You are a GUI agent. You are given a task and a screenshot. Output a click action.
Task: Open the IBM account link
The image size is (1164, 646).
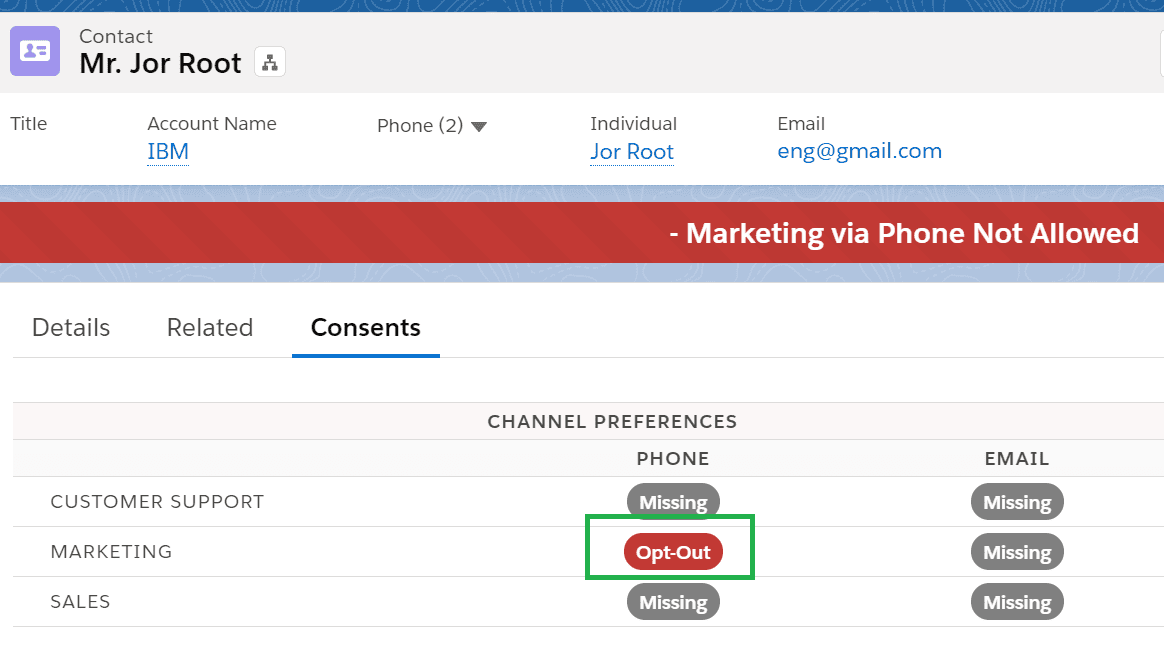coord(167,151)
